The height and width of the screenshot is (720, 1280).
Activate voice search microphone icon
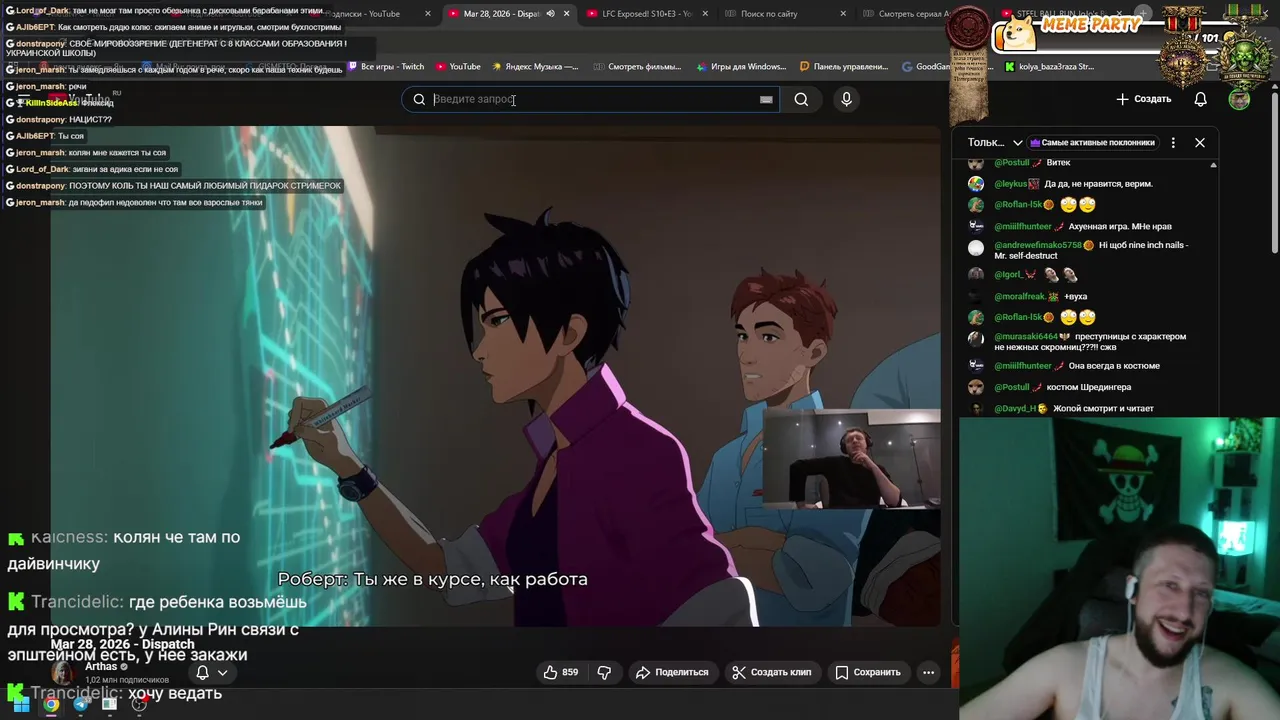(x=846, y=99)
